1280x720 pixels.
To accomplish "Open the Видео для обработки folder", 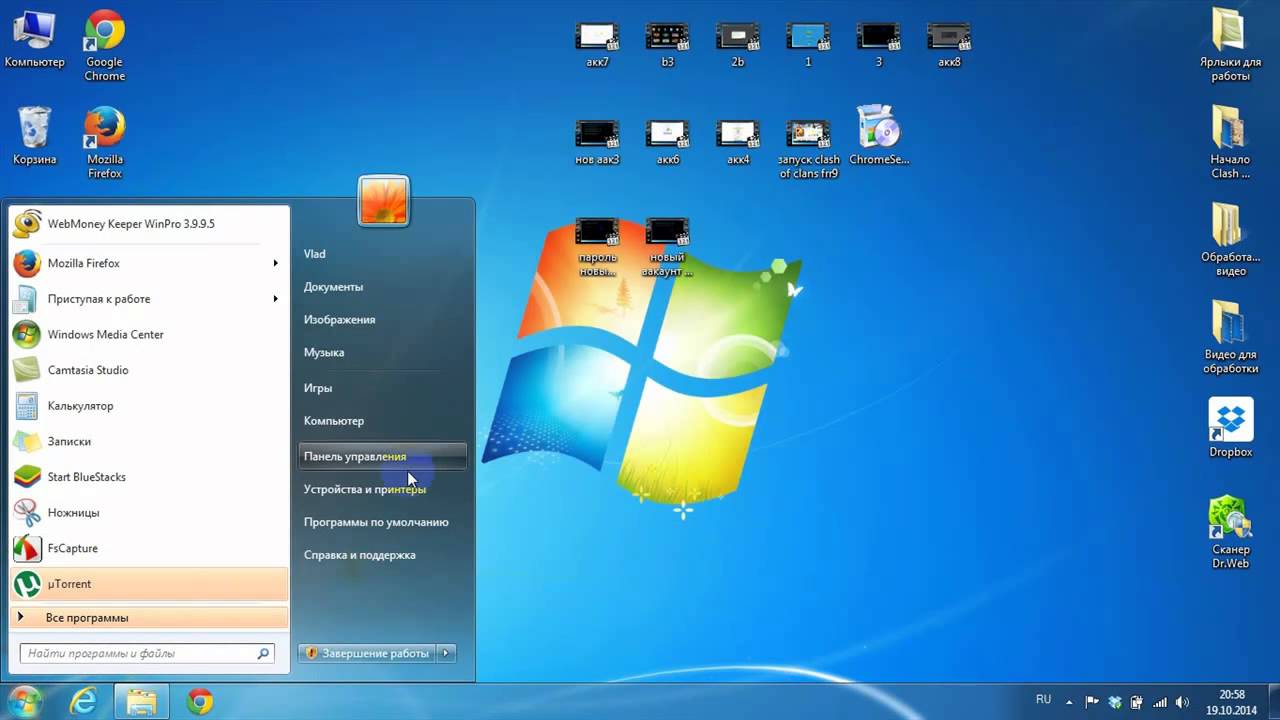I will click(1230, 338).
